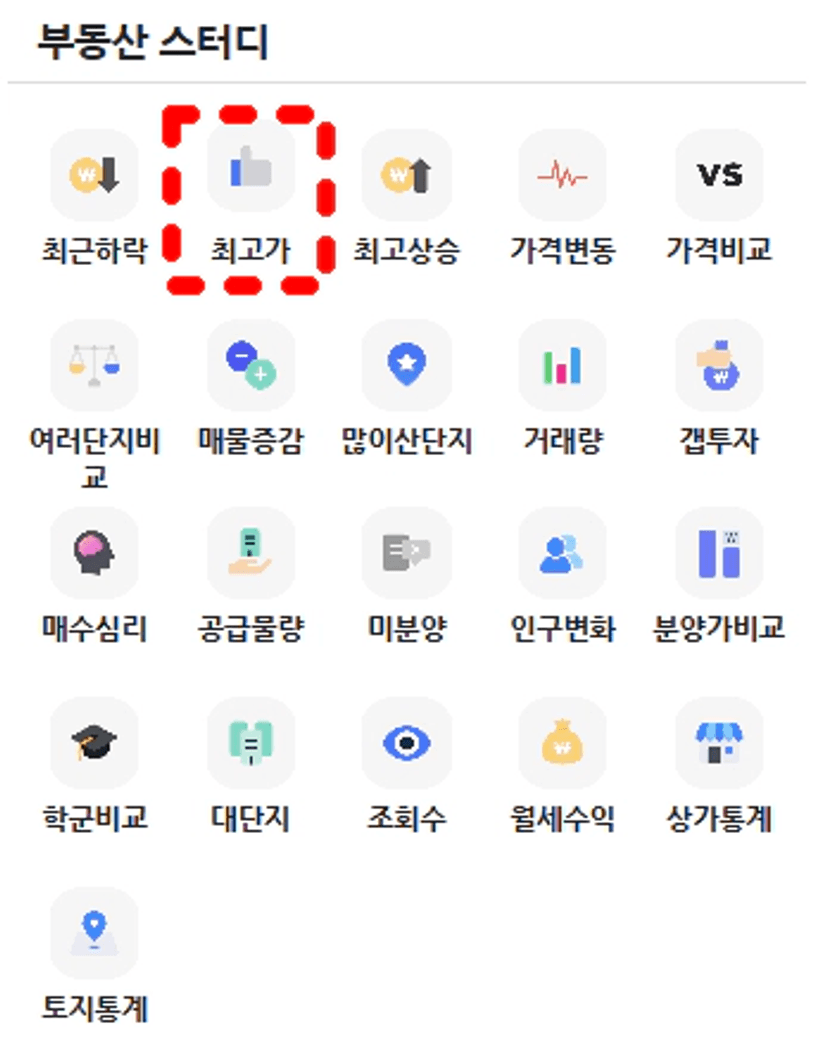Open the 대단지 apartment complex icon

click(x=251, y=743)
